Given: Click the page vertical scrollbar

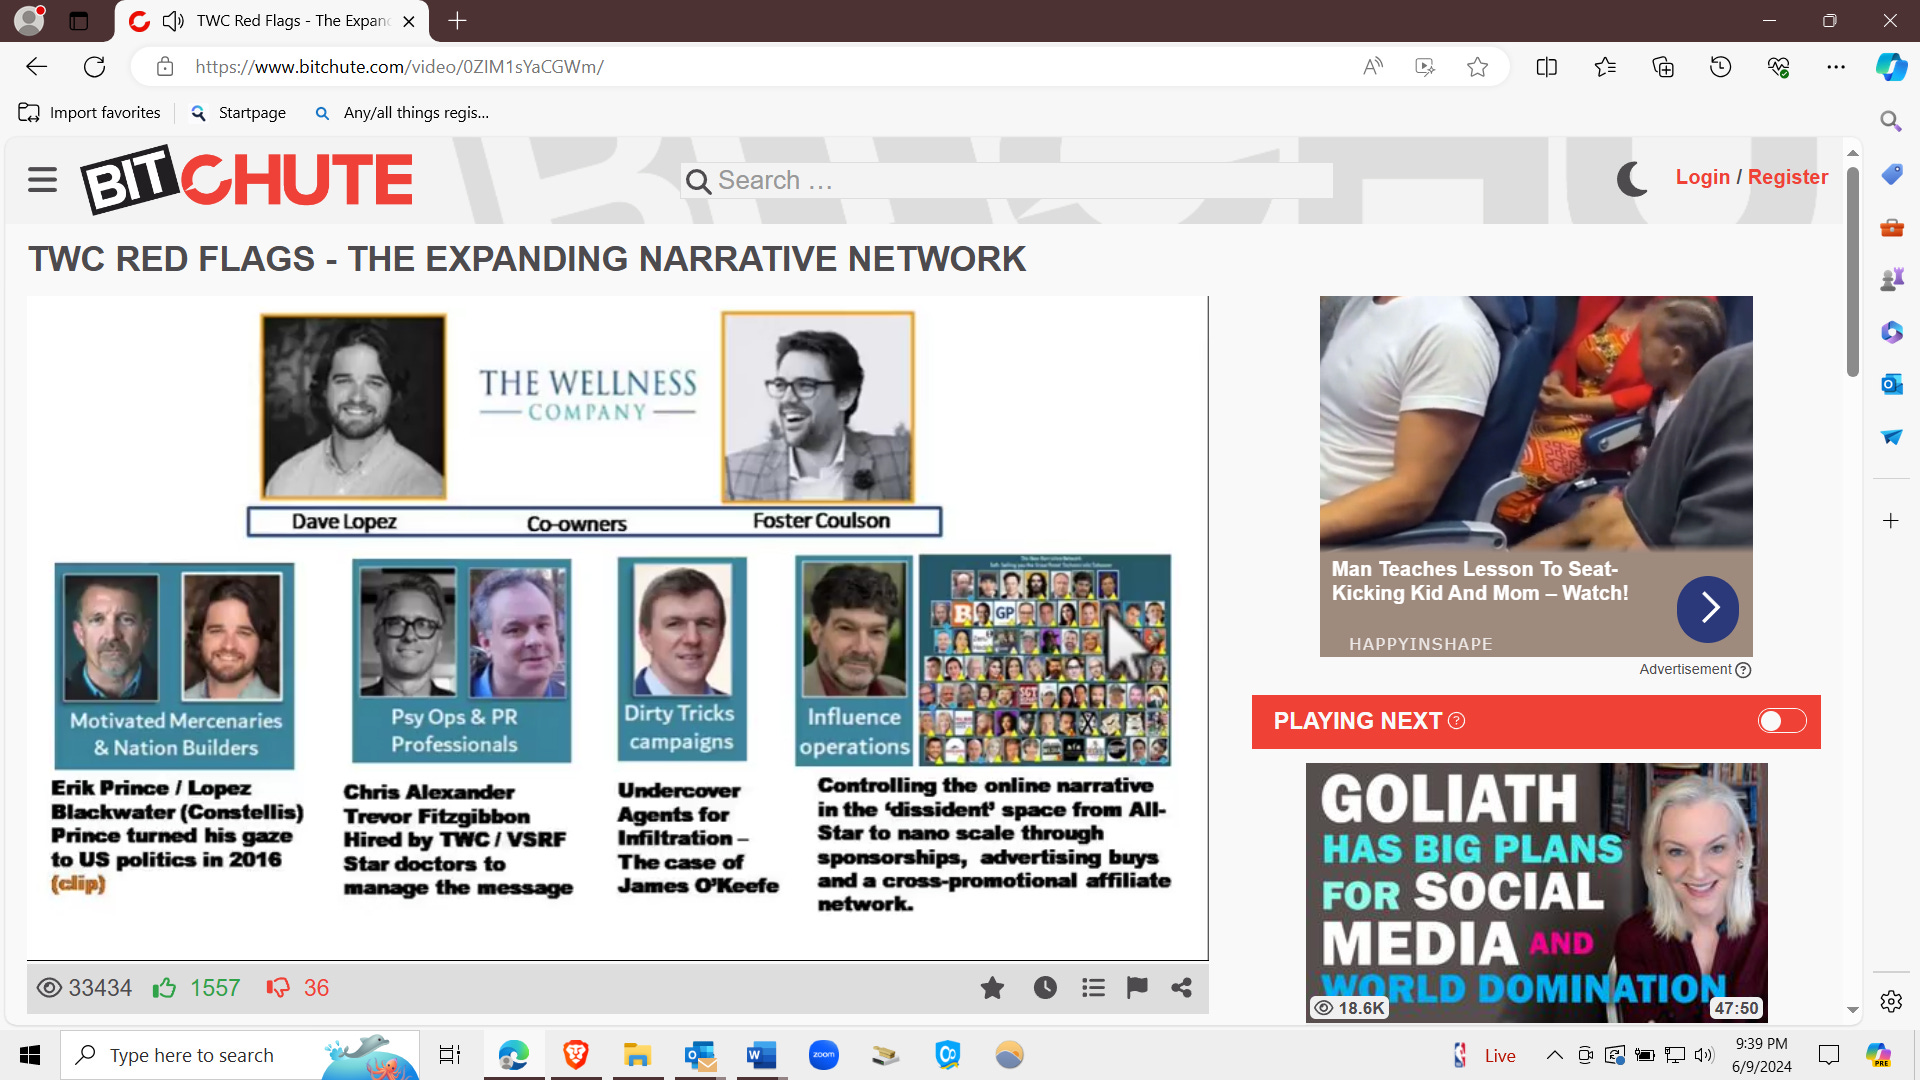Looking at the screenshot, I should pyautogui.click(x=1852, y=270).
